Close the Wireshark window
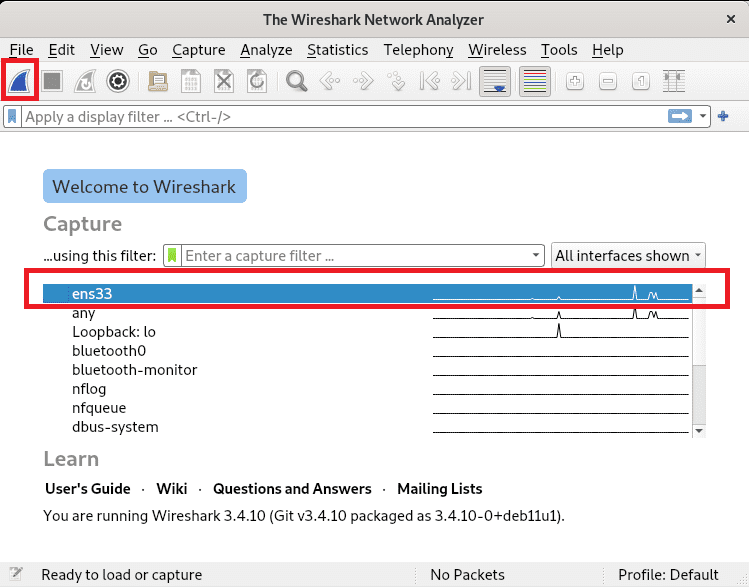Image resolution: width=749 pixels, height=588 pixels. click(730, 19)
